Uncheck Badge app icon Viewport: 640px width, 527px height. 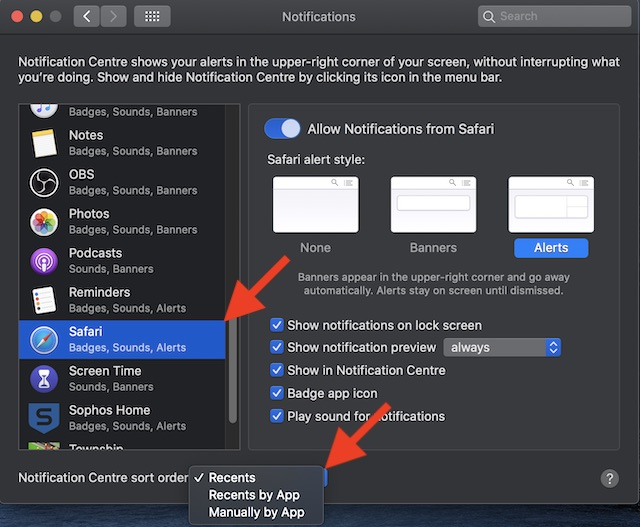277,393
